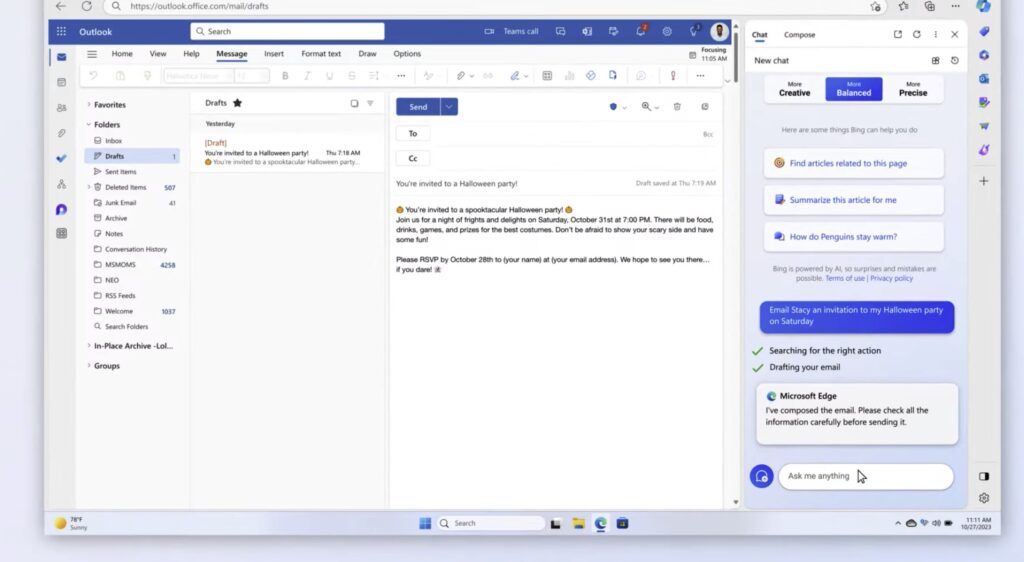The image size is (1024, 562).
Task: Open File Explorer on the taskbar
Action: click(578, 523)
